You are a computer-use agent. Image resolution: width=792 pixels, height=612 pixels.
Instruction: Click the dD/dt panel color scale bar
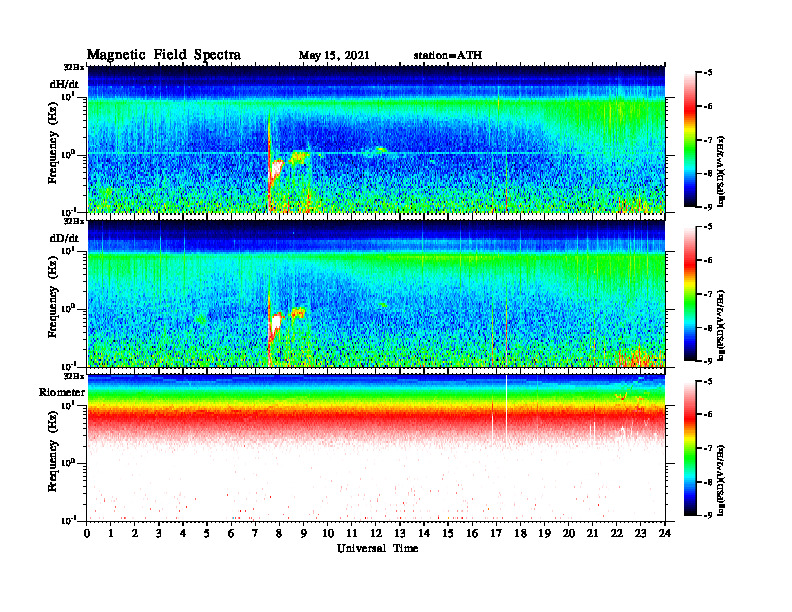click(689, 294)
